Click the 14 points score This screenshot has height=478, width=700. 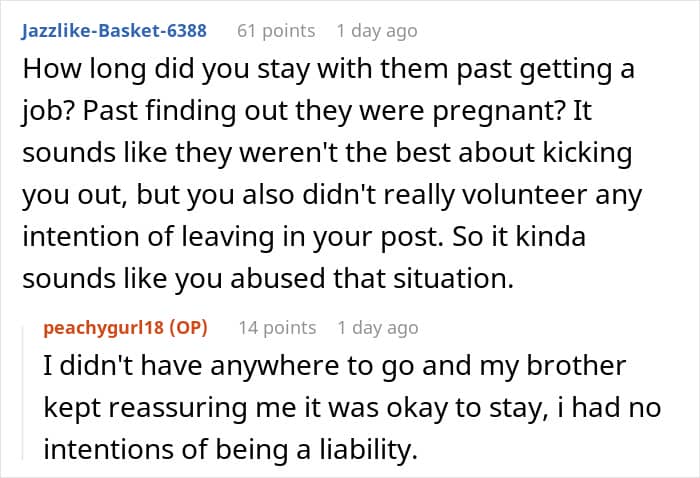277,327
